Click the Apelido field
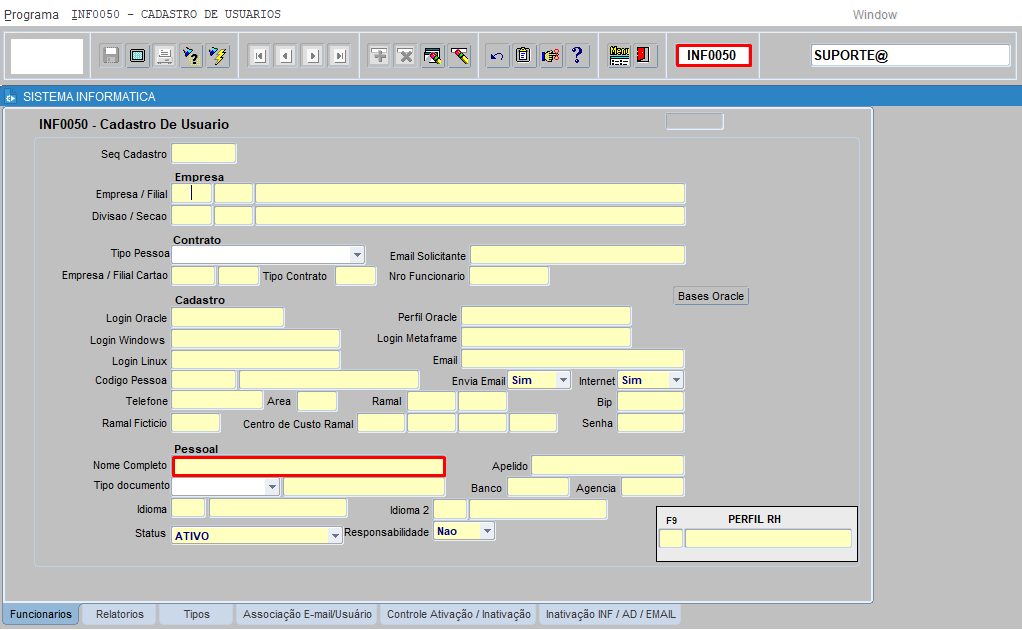 [607, 465]
